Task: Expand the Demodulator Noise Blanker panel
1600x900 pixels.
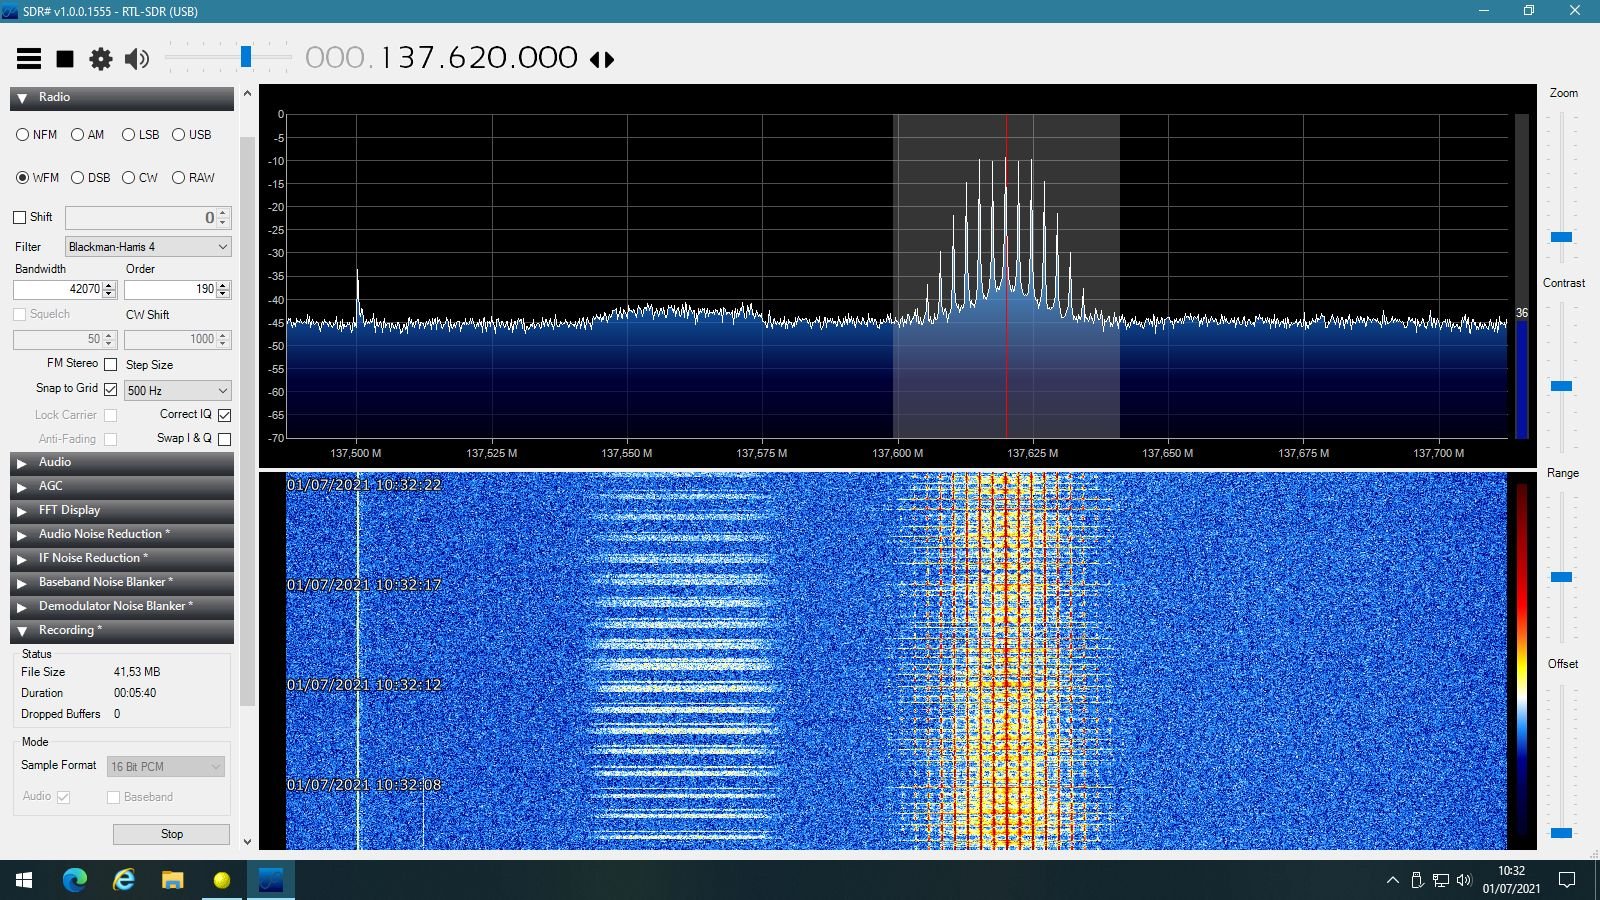Action: click(x=122, y=607)
